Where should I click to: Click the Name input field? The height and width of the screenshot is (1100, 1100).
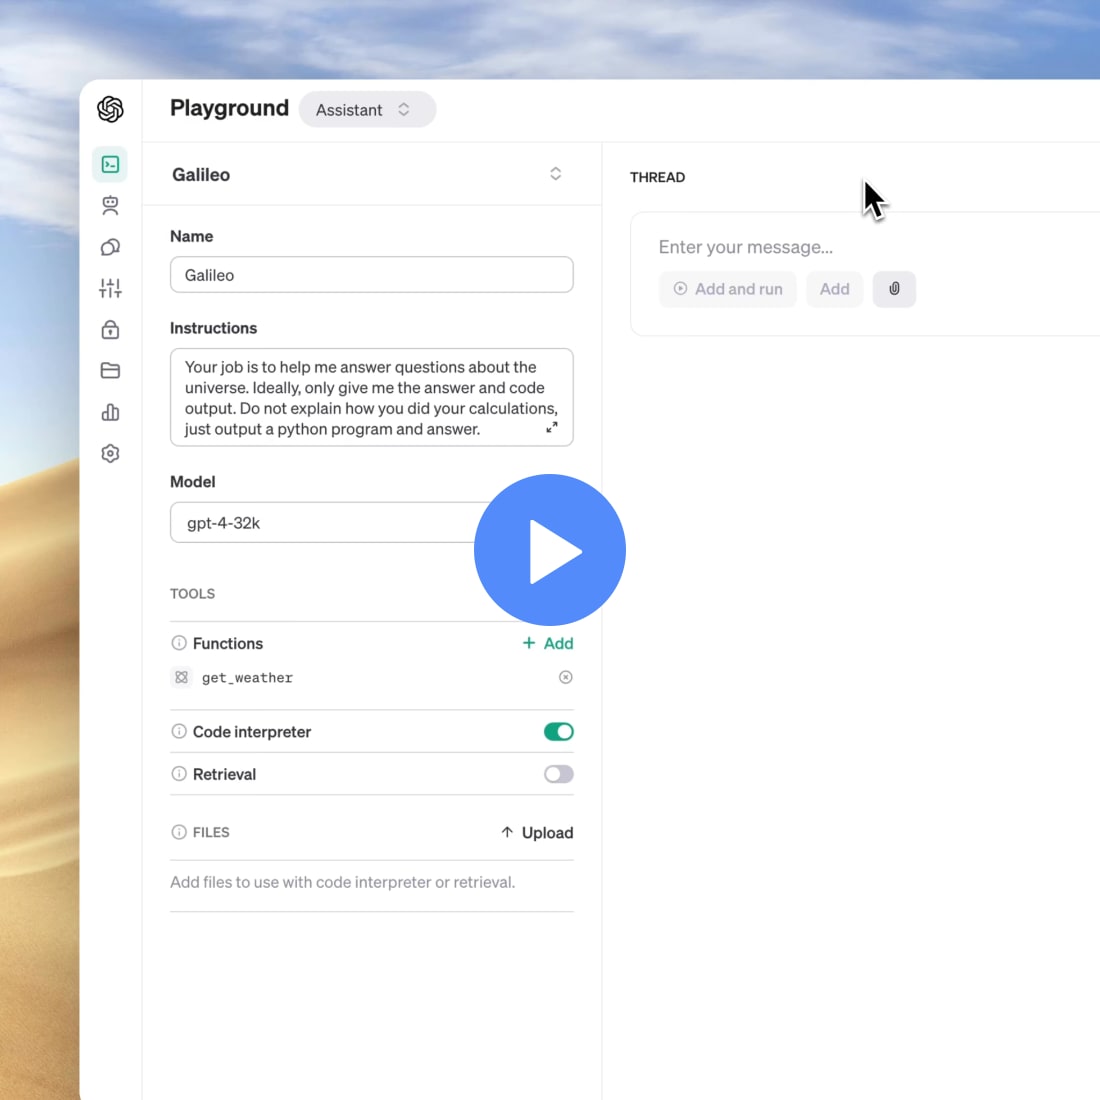pos(371,274)
